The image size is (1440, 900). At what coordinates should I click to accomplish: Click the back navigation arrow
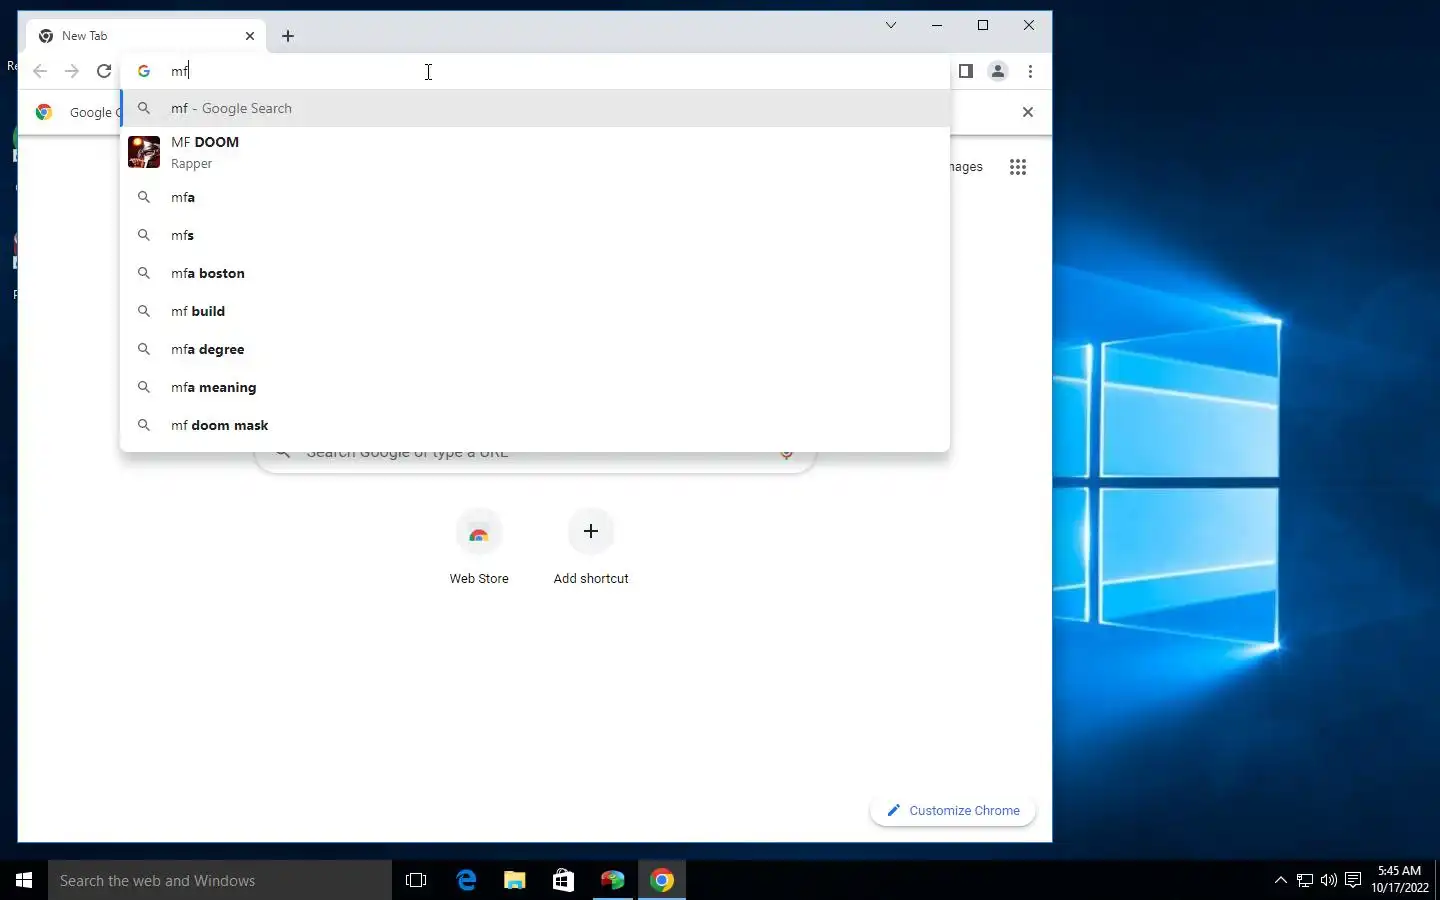tap(40, 71)
